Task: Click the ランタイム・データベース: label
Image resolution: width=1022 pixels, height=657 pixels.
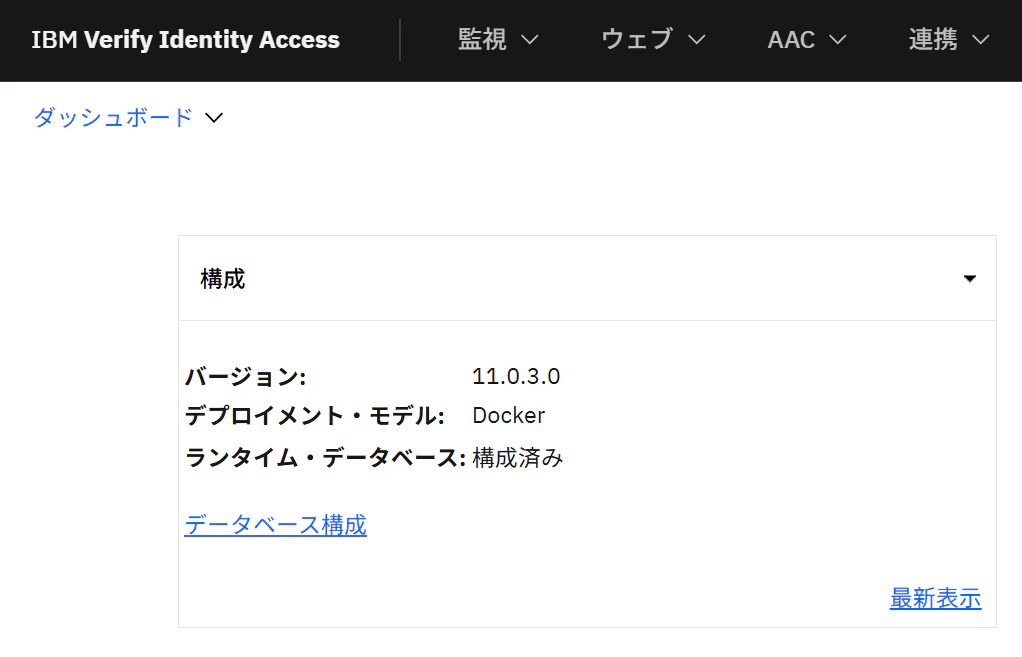Action: click(325, 458)
